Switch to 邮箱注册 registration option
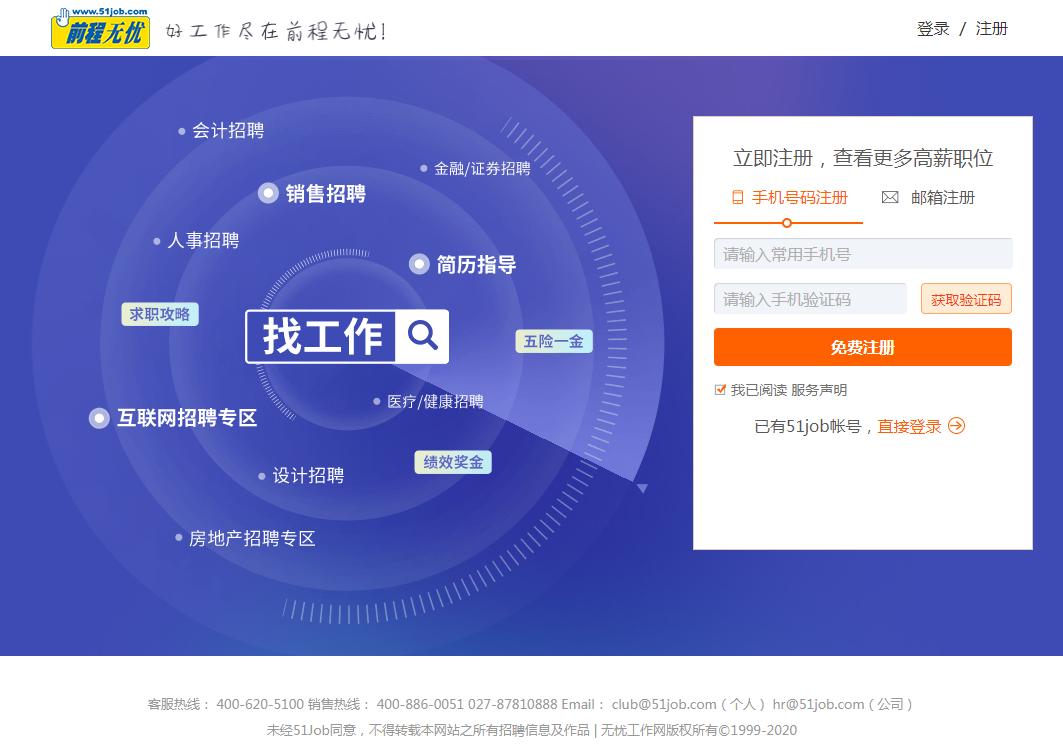The width and height of the screenshot is (1063, 752). [x=940, y=197]
